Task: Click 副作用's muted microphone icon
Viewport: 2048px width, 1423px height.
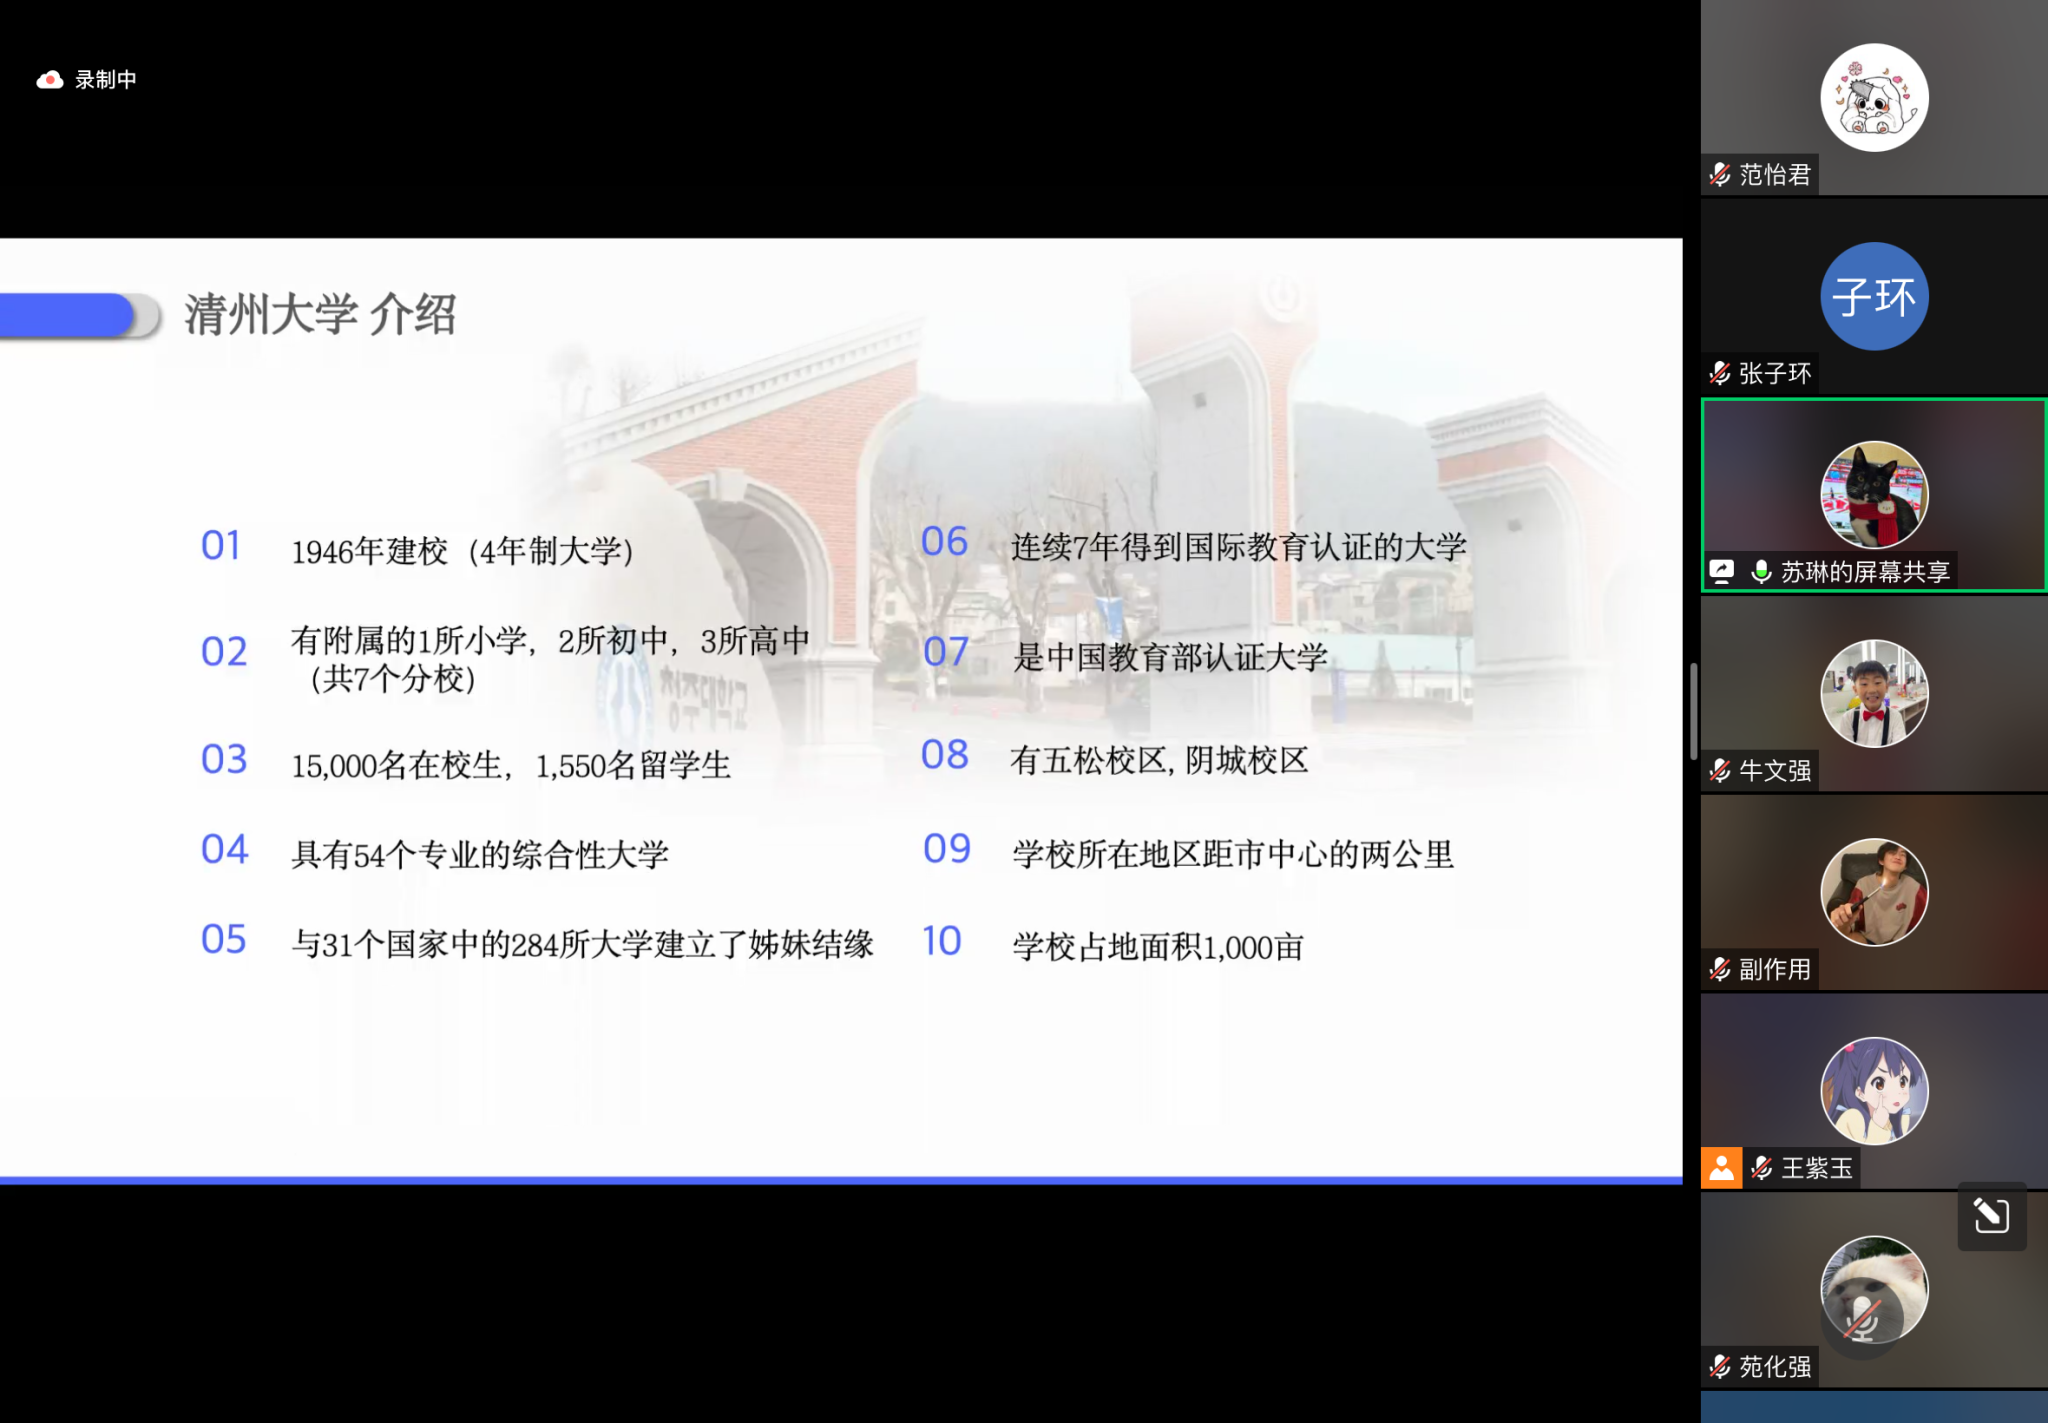Action: click(1720, 969)
